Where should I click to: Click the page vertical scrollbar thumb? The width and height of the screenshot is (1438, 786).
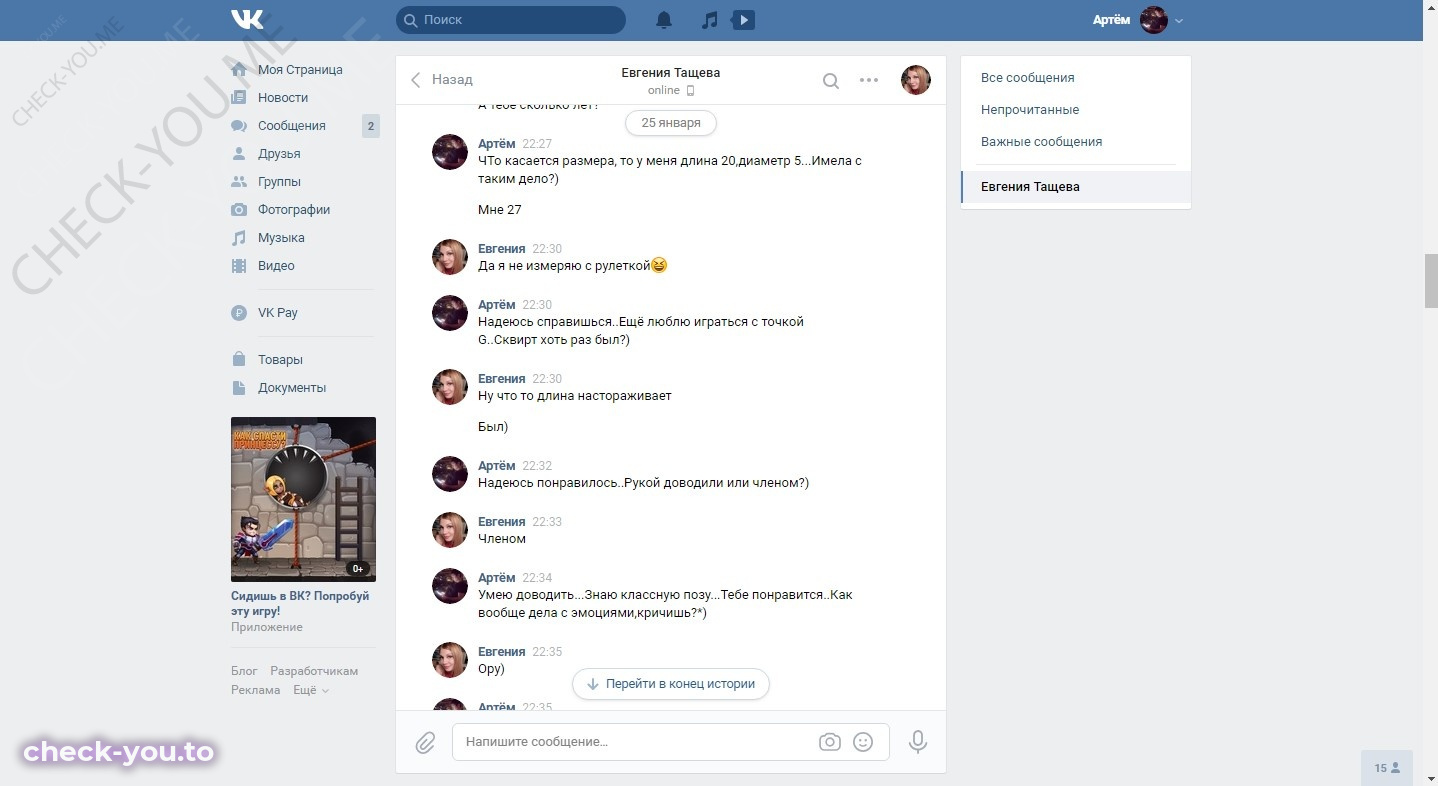tap(1430, 281)
